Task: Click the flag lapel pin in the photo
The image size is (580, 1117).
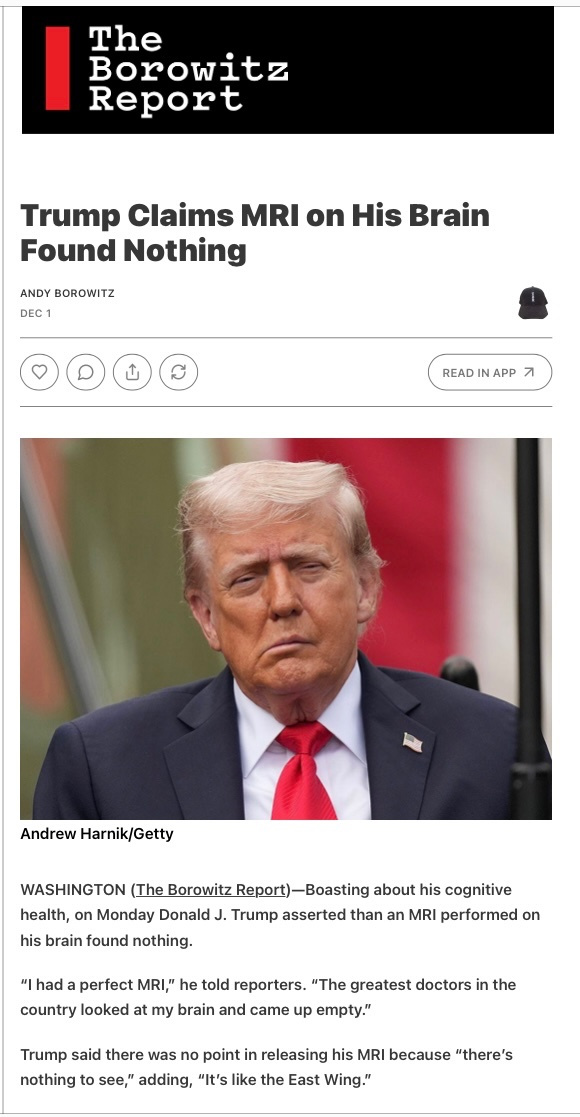Action: coord(413,742)
